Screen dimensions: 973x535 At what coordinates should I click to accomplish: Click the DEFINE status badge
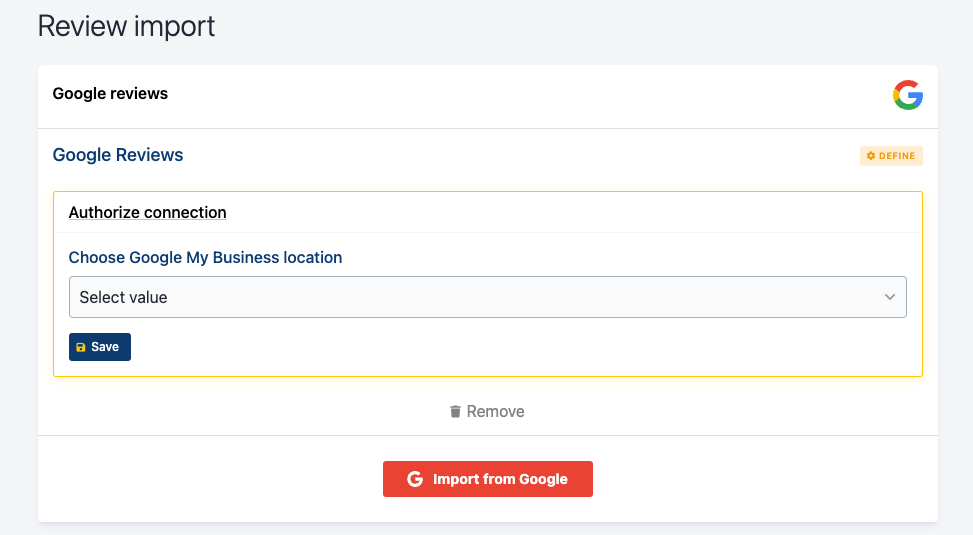click(891, 156)
